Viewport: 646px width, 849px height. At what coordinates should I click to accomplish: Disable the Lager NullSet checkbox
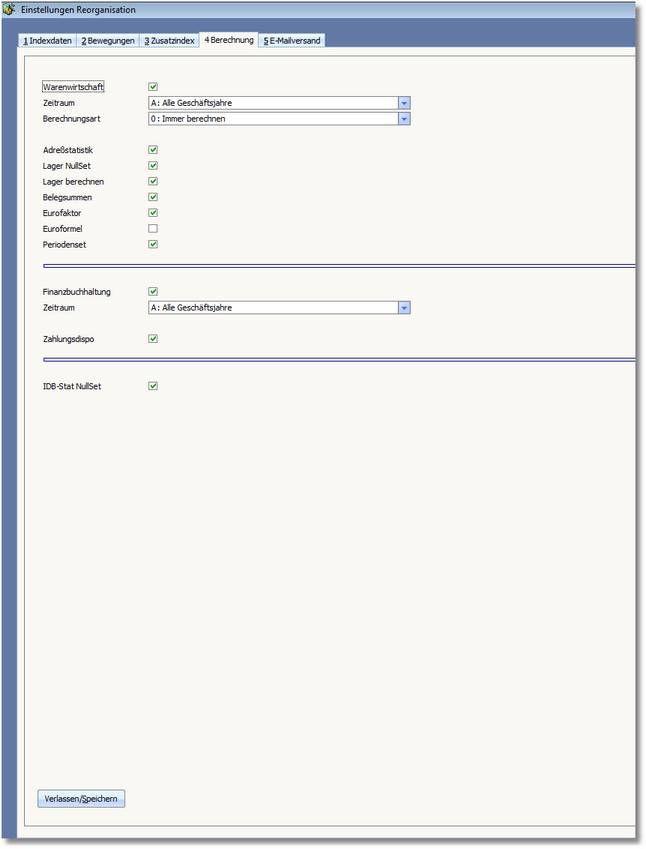tap(153, 166)
